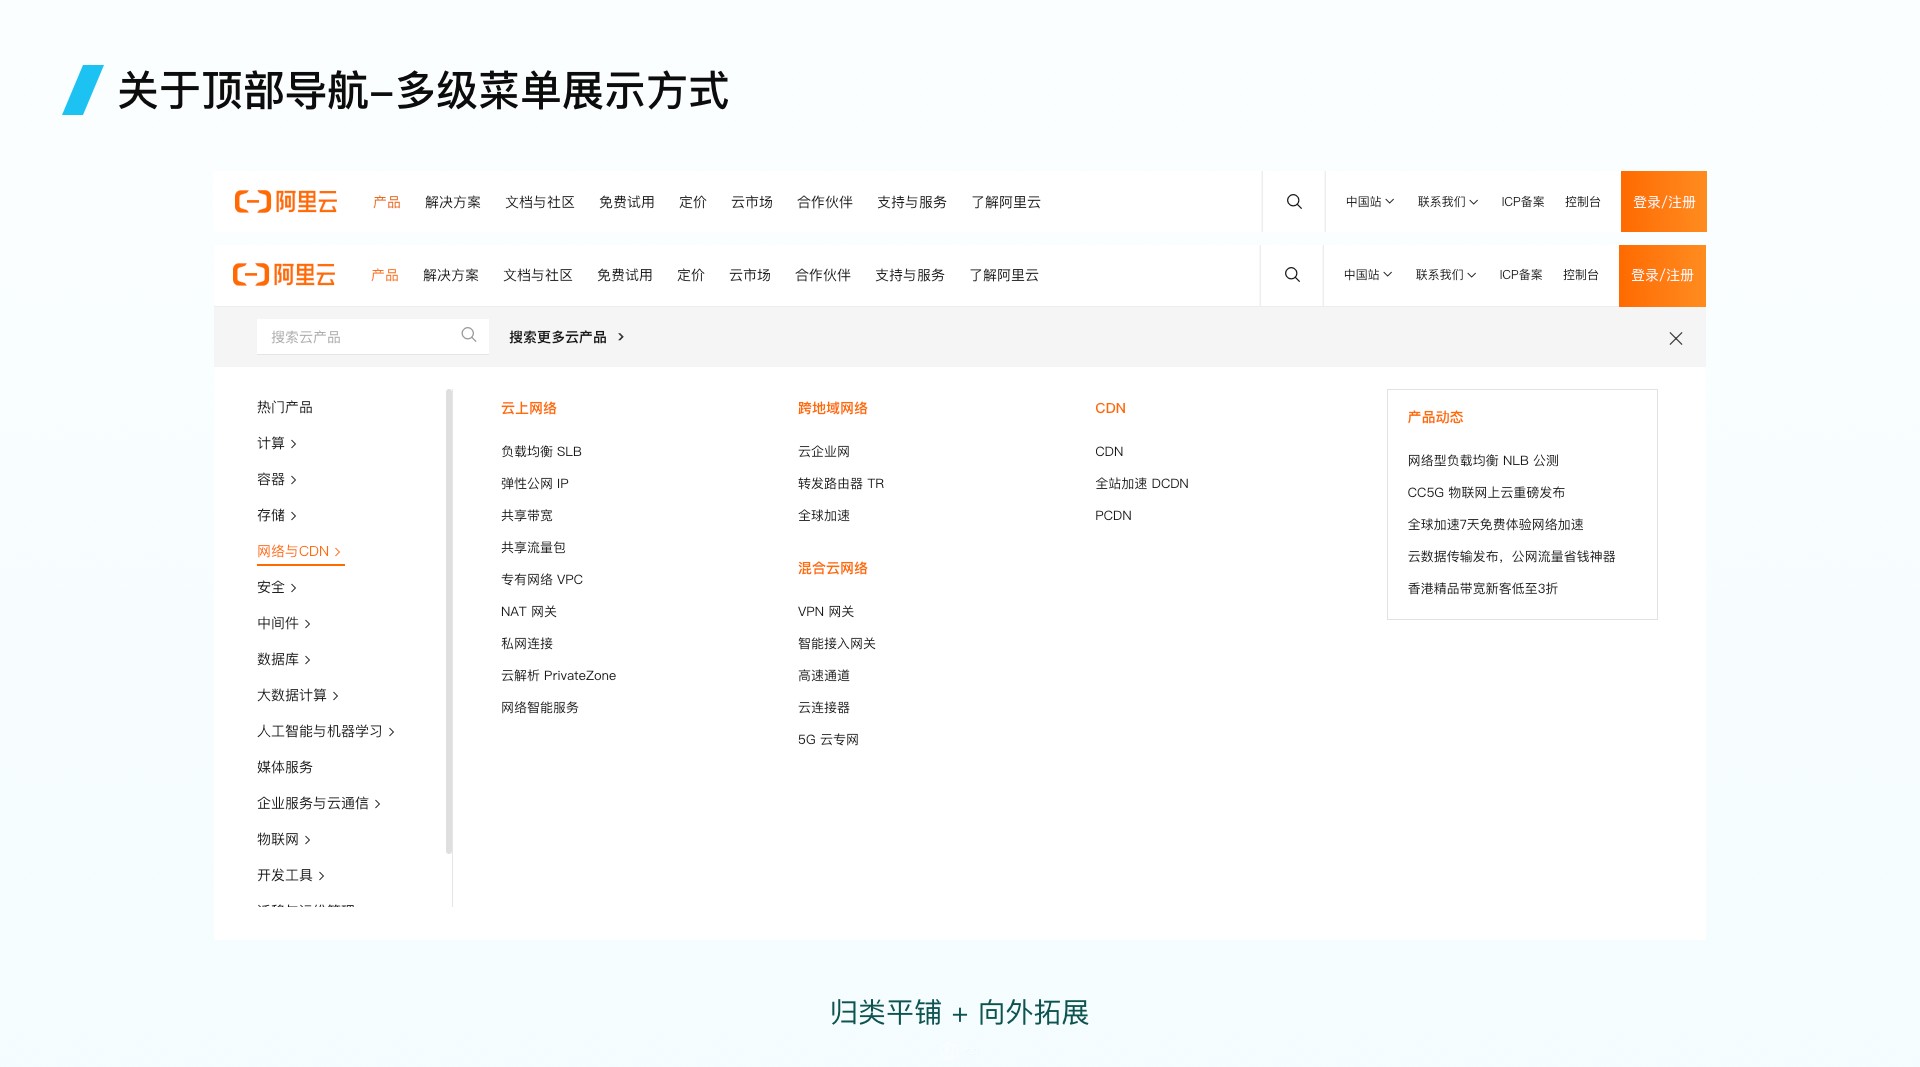Select 免费试用 menu in the upper nav bar
Viewport: 1920px width, 1067px height.
pyautogui.click(x=627, y=202)
